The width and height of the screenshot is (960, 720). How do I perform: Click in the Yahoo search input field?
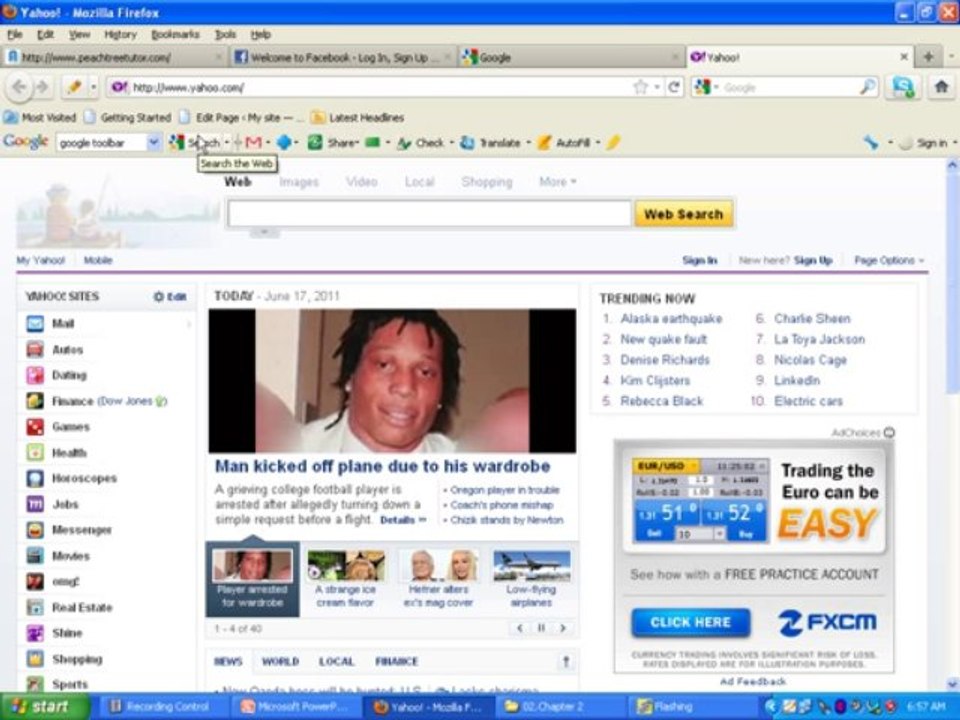pos(429,214)
